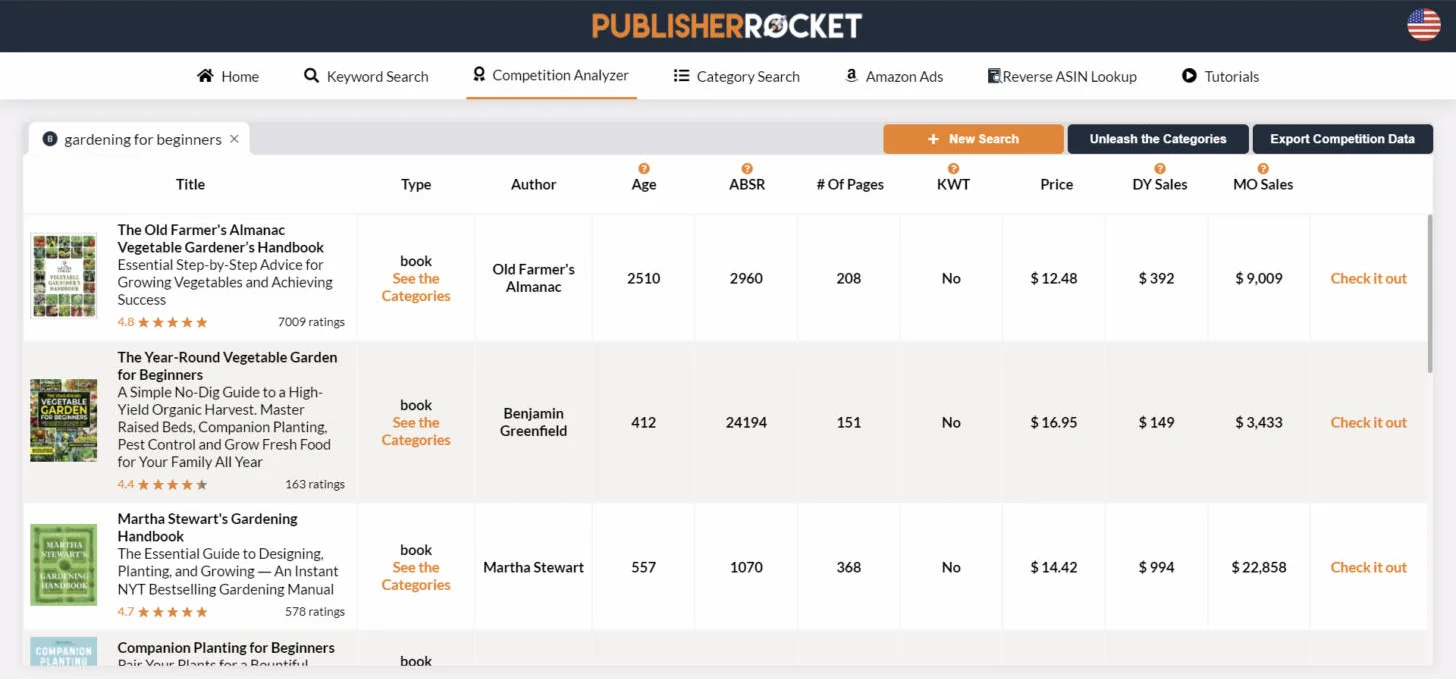The width and height of the screenshot is (1456, 679).
Task: Click the title 'Companion Planting for Beginners'
Action: tap(226, 647)
